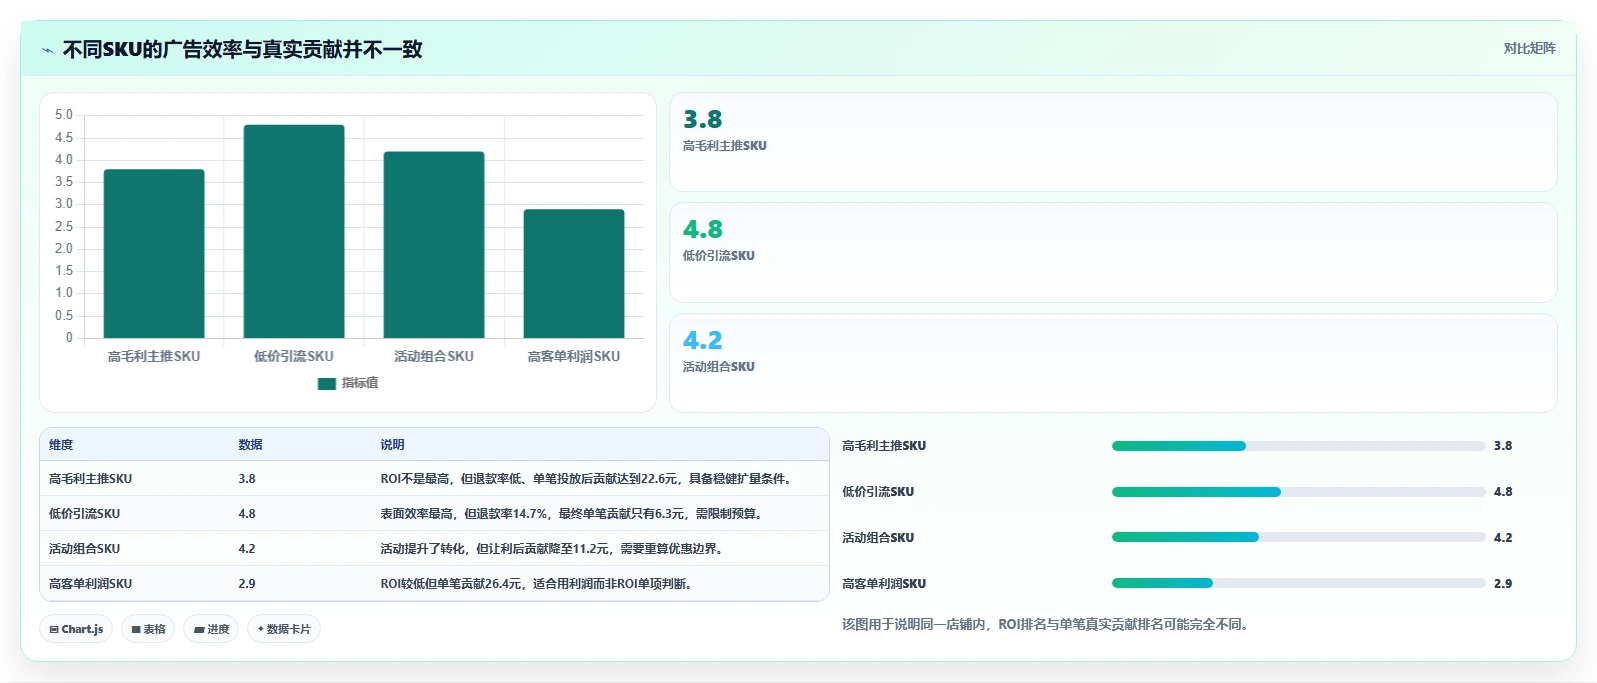This screenshot has width=1597, height=683.
Task: Click the 低价引流SKU bar in chart
Action: tap(294, 231)
